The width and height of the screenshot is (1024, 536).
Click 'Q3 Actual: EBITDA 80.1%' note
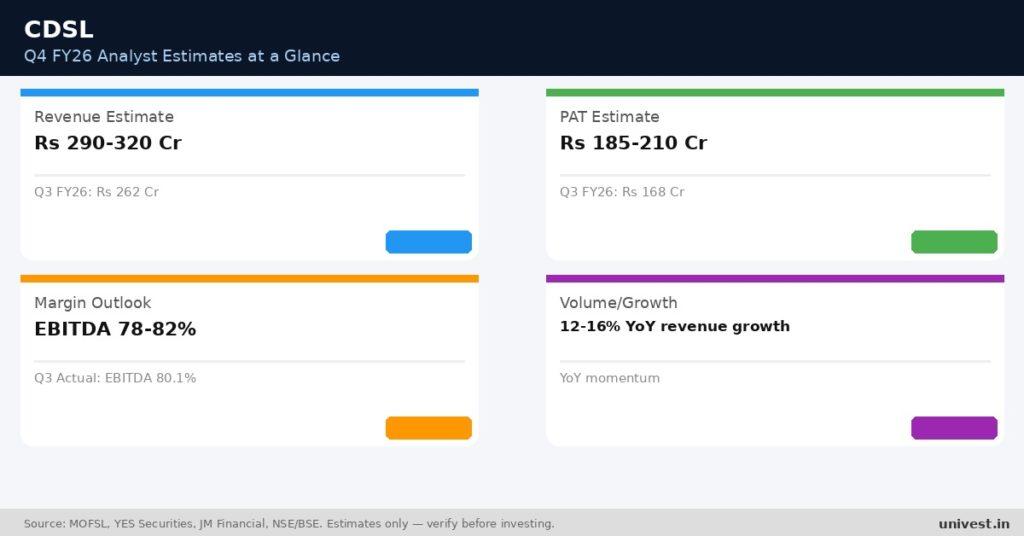point(115,378)
